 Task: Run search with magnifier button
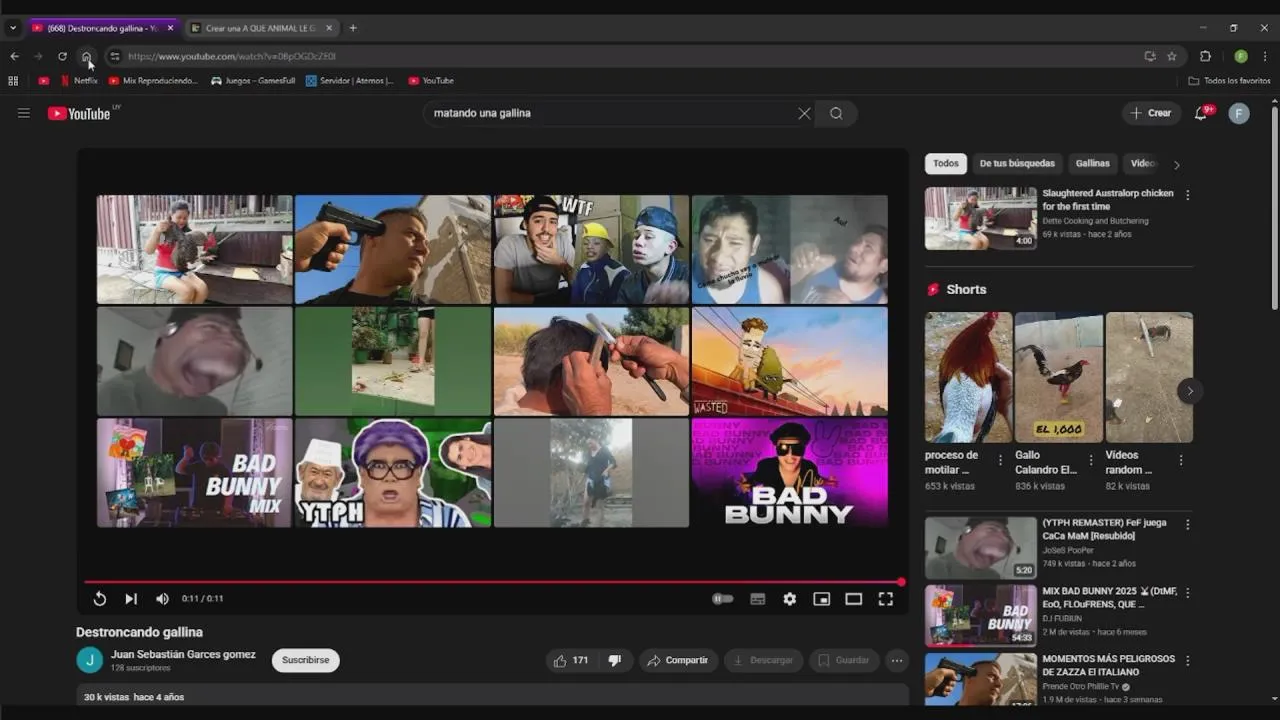[836, 113]
